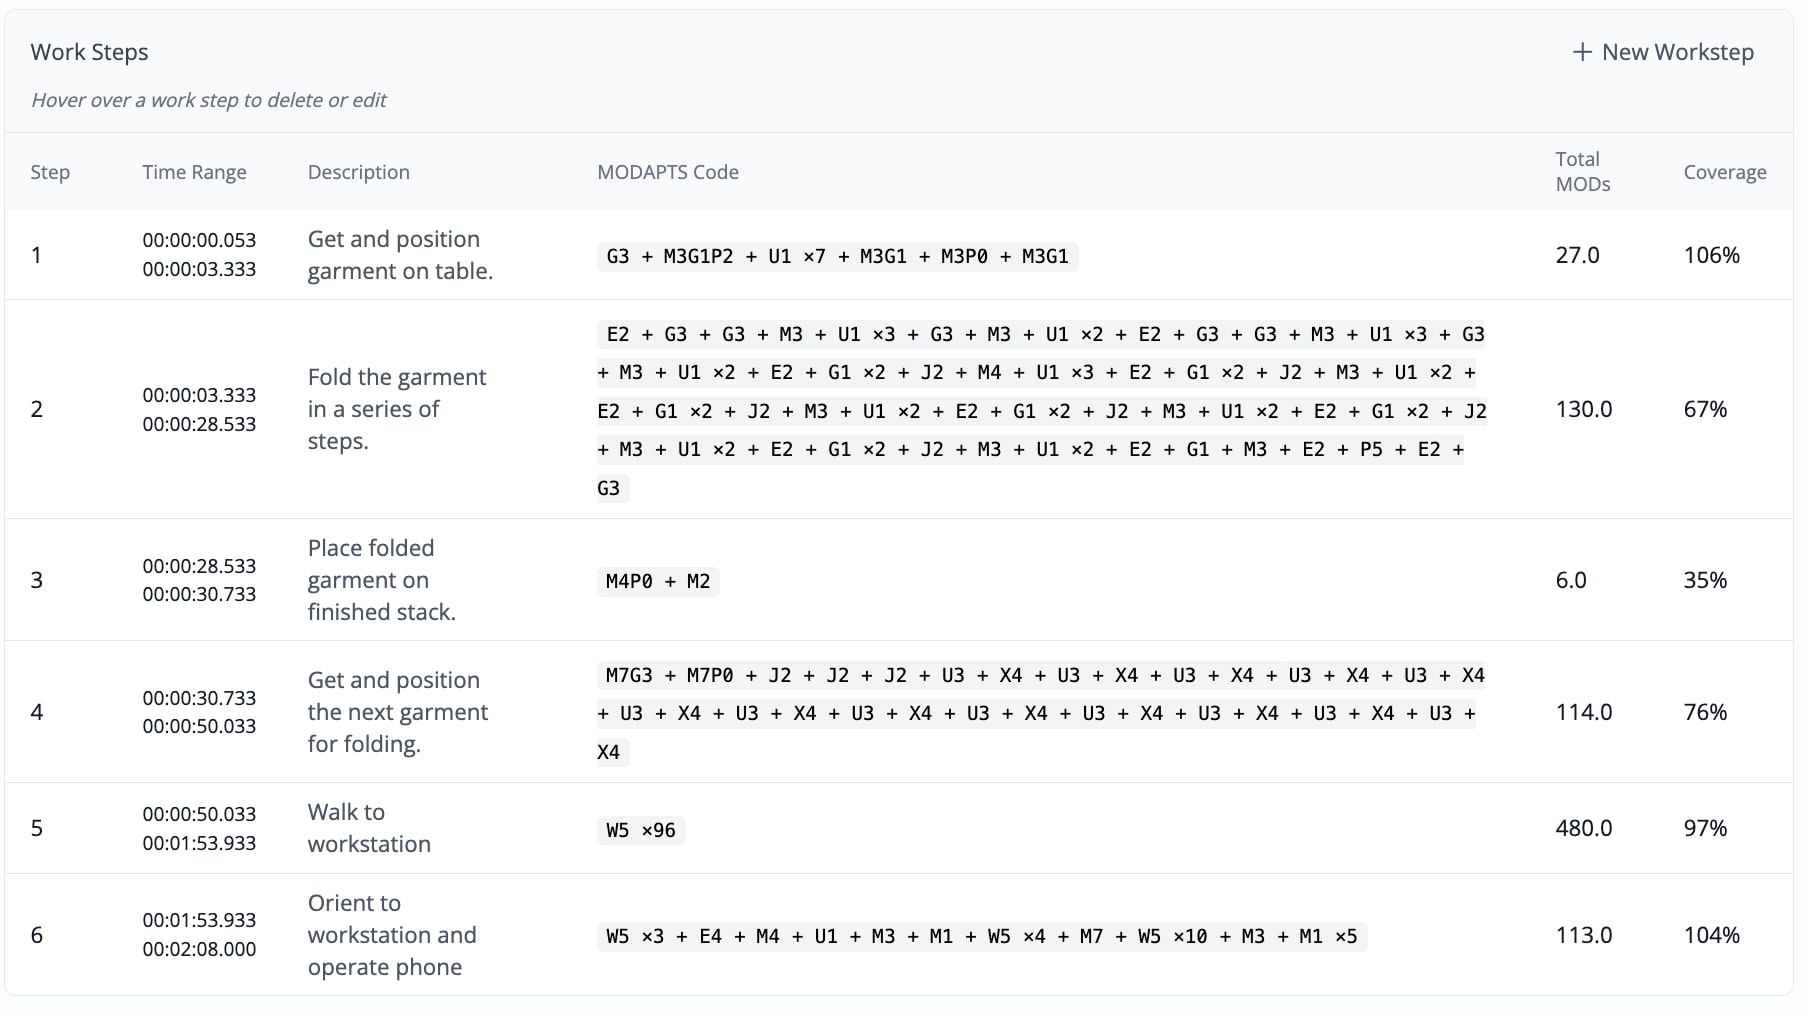Click the Time Range column header
Viewport: 1808px width, 1018px height.
click(x=194, y=172)
